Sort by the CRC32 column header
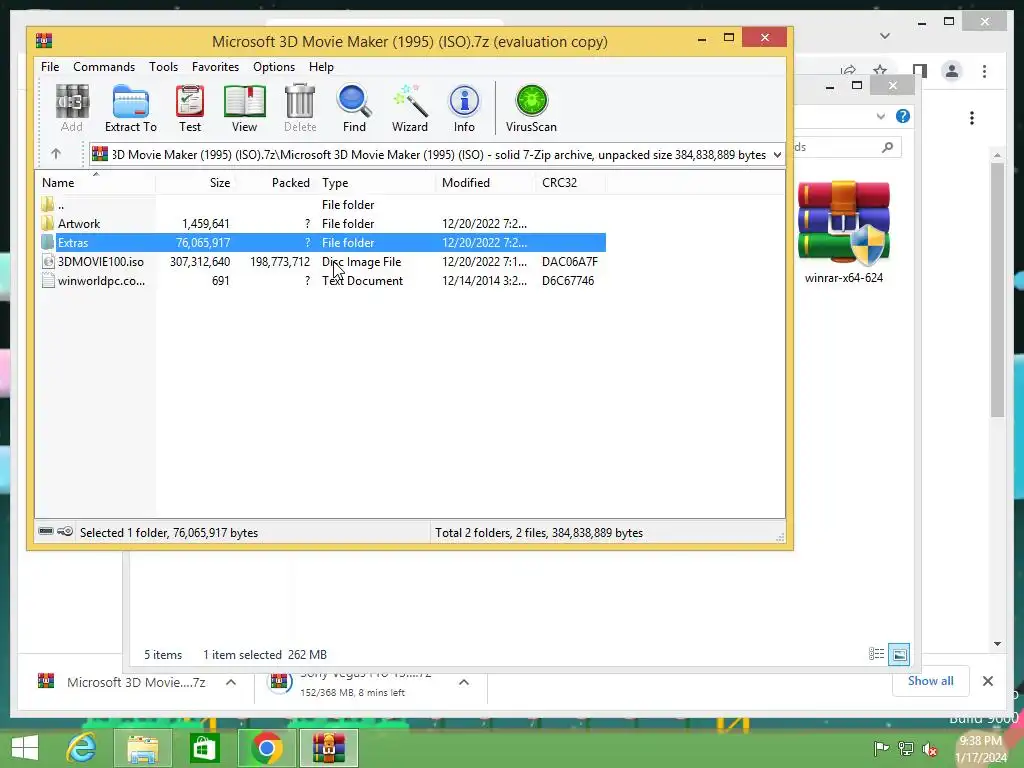The height and width of the screenshot is (768, 1024). [x=570, y=183]
